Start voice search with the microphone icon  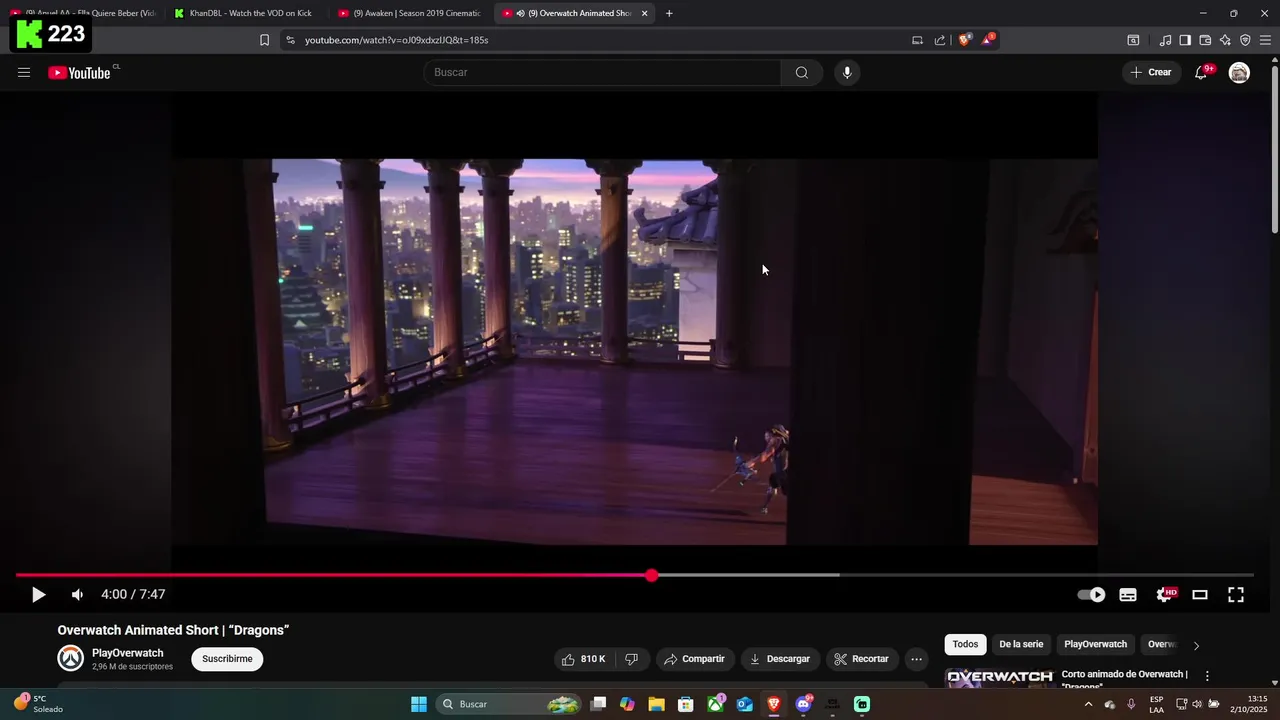tap(847, 72)
